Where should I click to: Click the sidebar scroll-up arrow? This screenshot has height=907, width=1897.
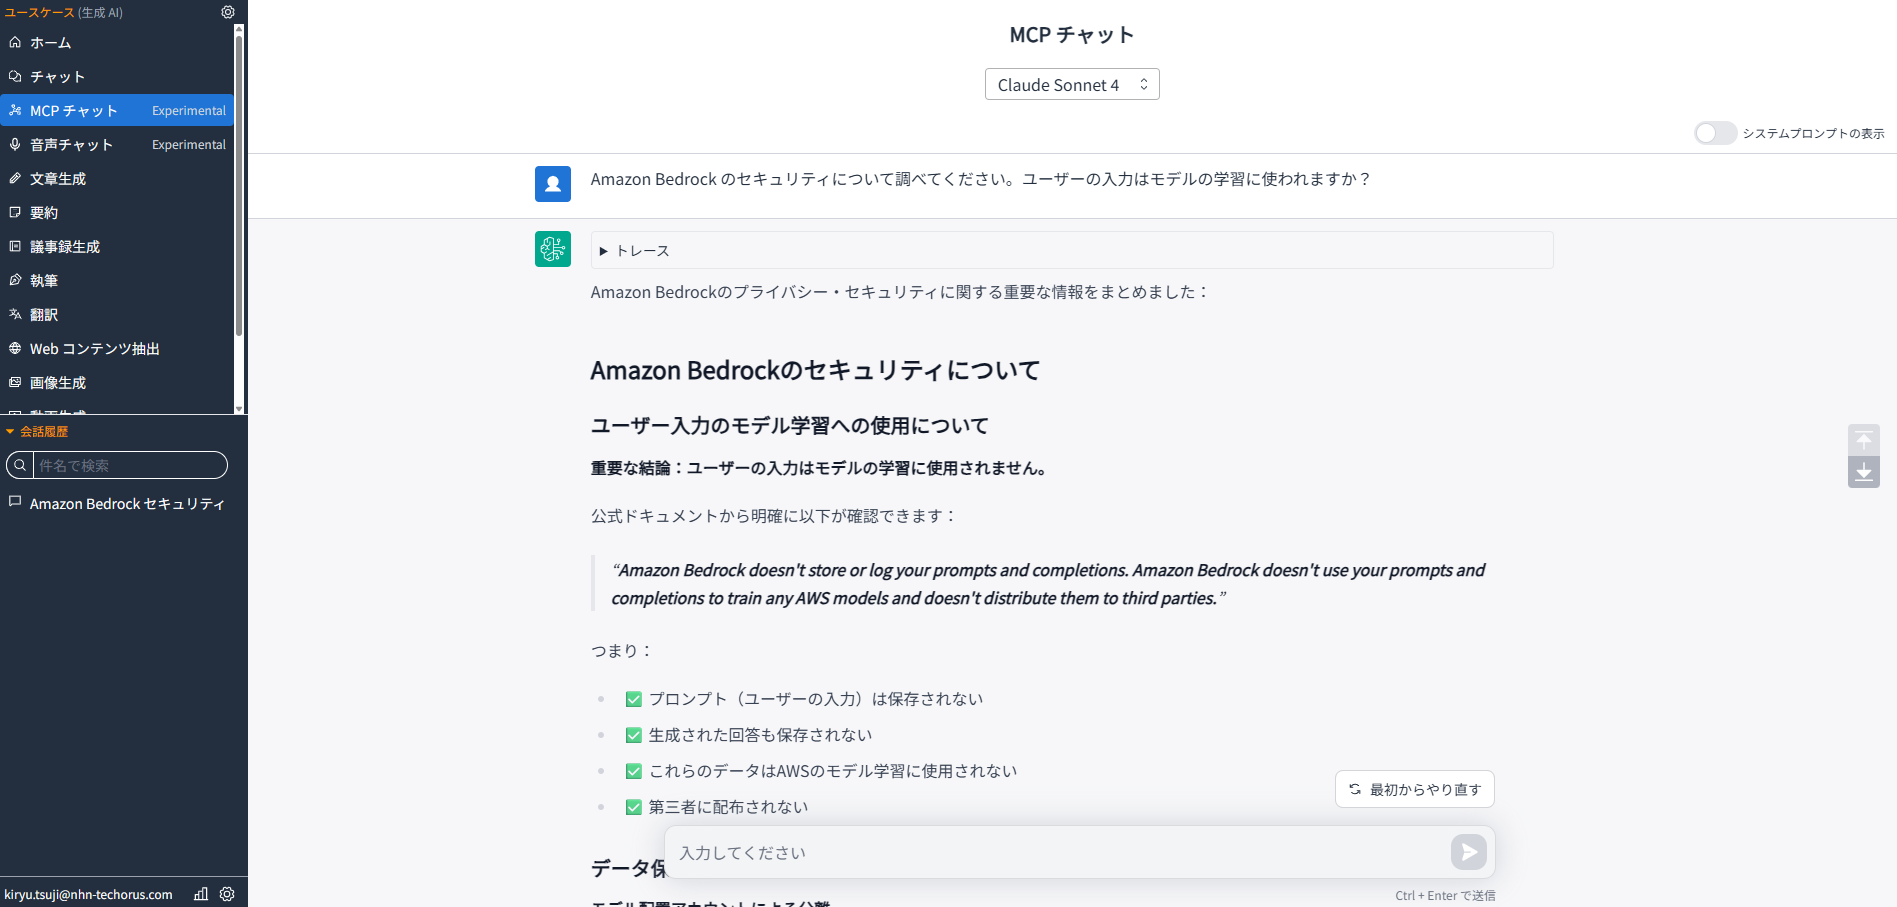pos(238,30)
